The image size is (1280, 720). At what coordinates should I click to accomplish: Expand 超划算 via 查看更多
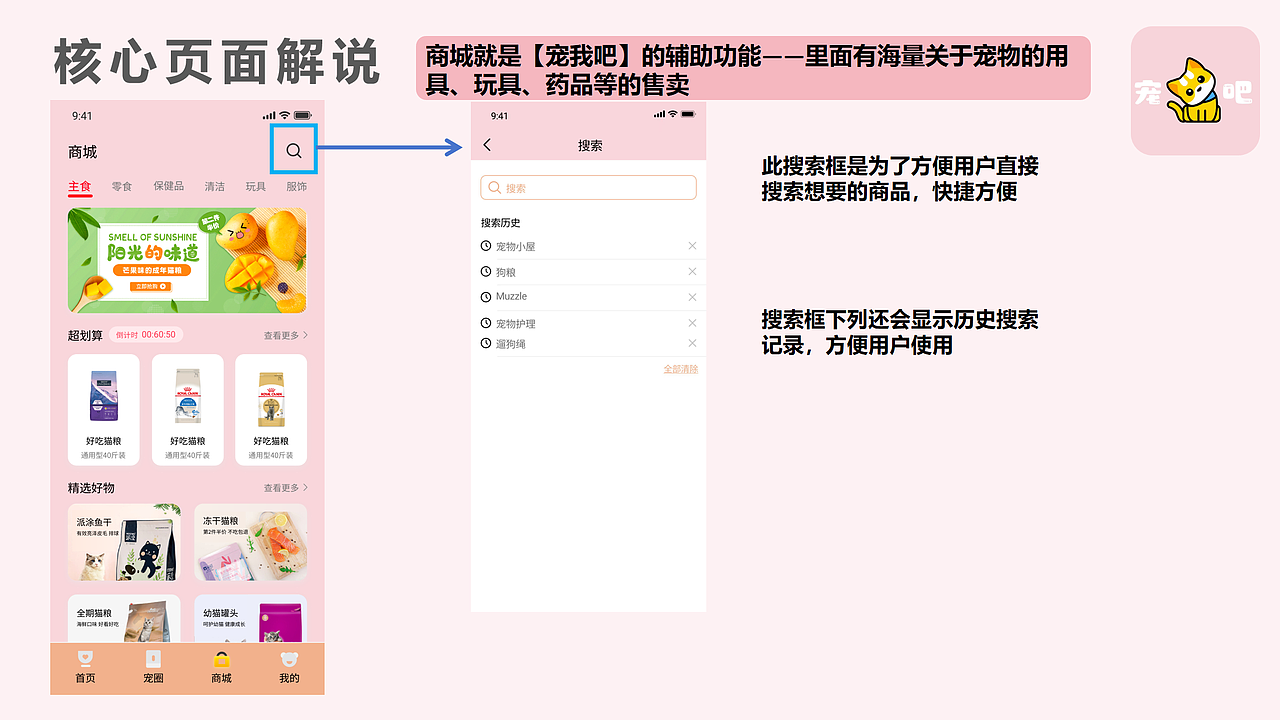(x=282, y=335)
